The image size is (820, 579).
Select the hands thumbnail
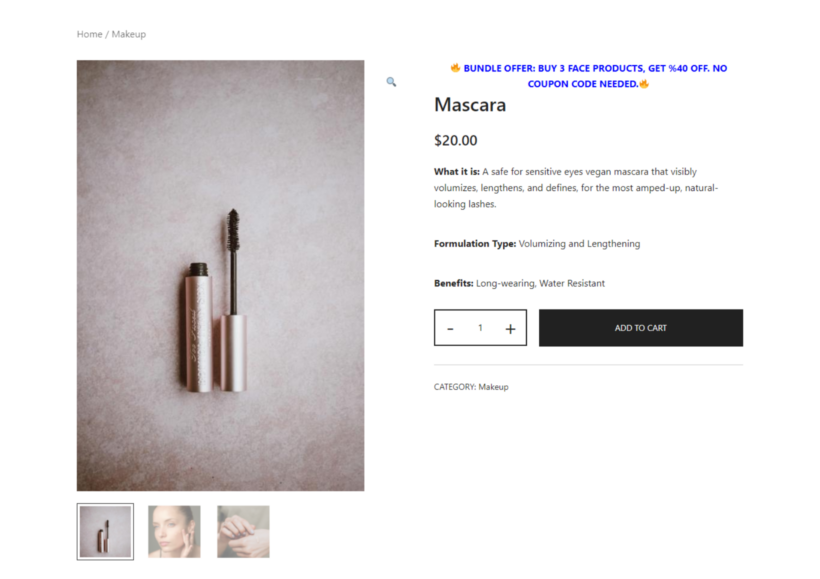(242, 531)
